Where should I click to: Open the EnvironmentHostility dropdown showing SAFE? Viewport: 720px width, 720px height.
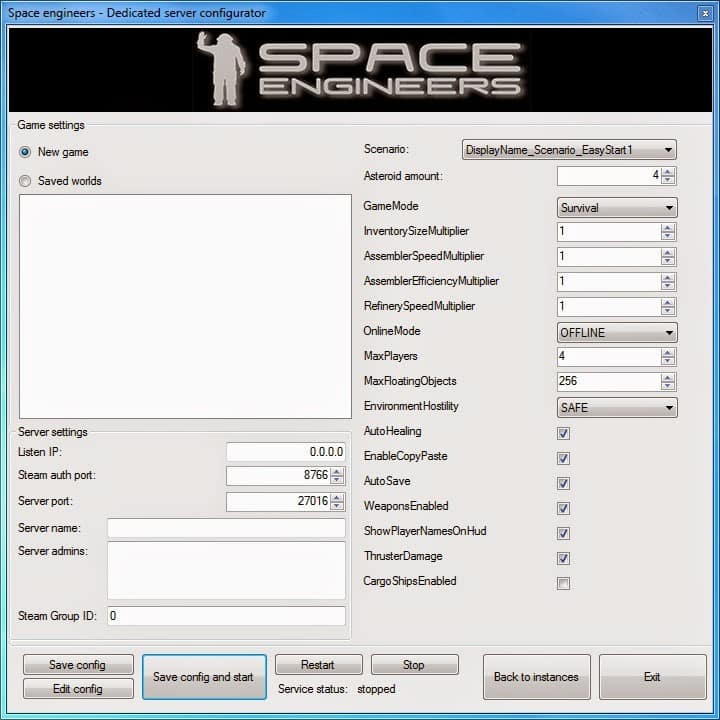coord(617,407)
